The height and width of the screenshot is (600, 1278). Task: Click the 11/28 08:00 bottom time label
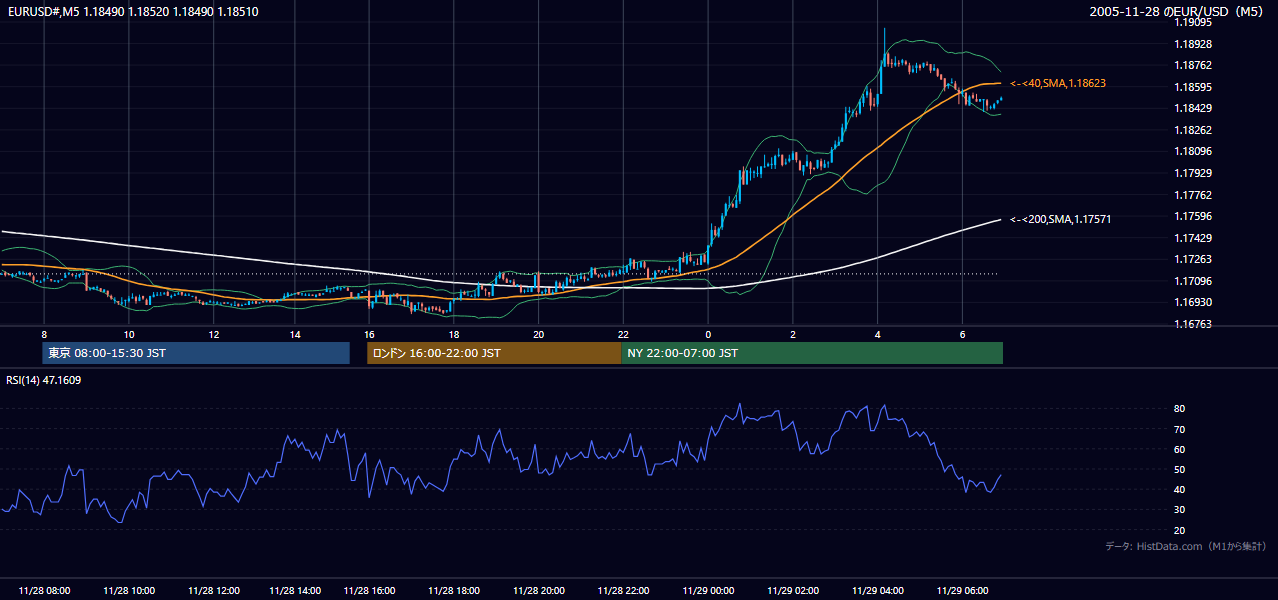44,591
